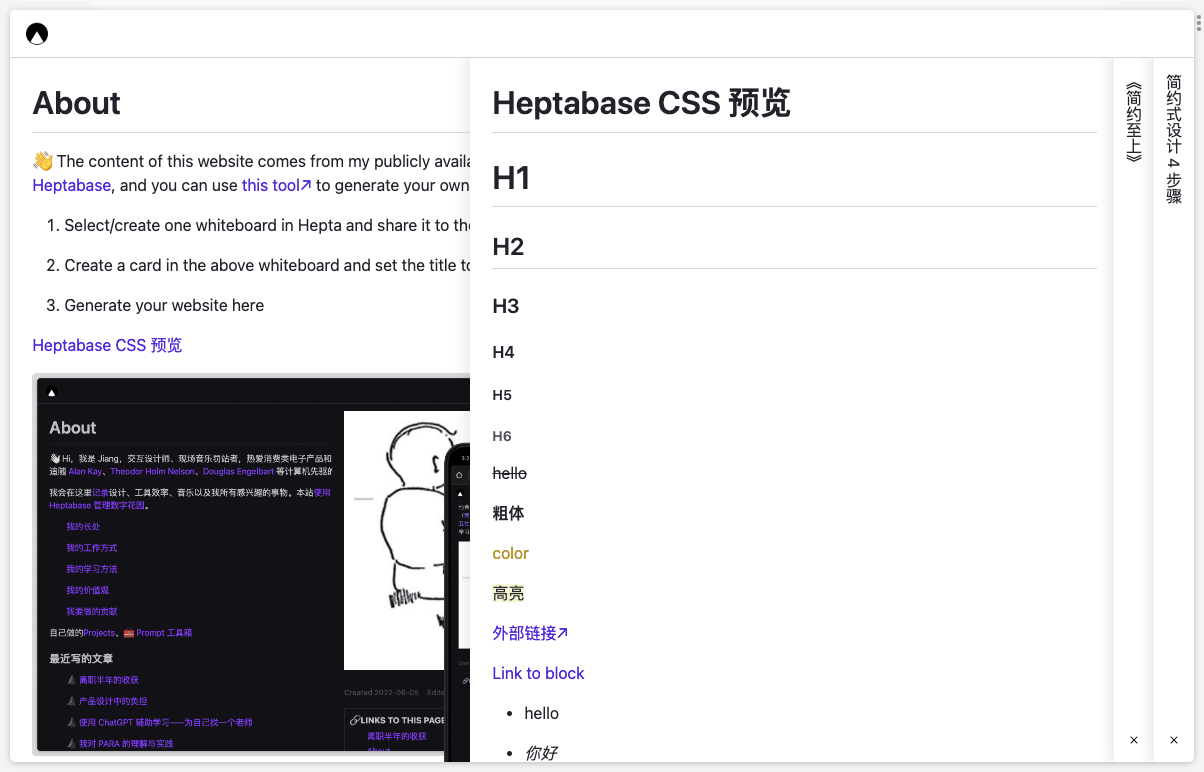This screenshot has width=1204, height=772.
Task: Click the H2 sample heading
Action: coord(508,246)
